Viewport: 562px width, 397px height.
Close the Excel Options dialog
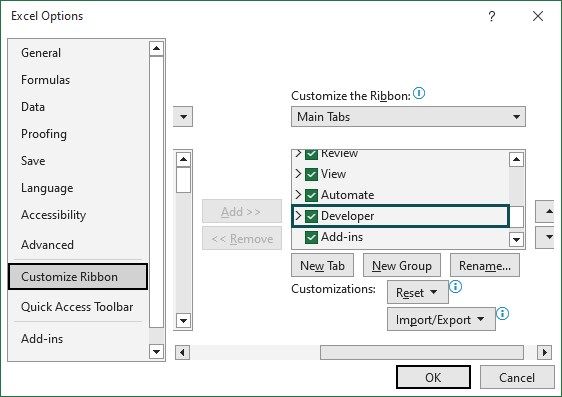pos(538,16)
